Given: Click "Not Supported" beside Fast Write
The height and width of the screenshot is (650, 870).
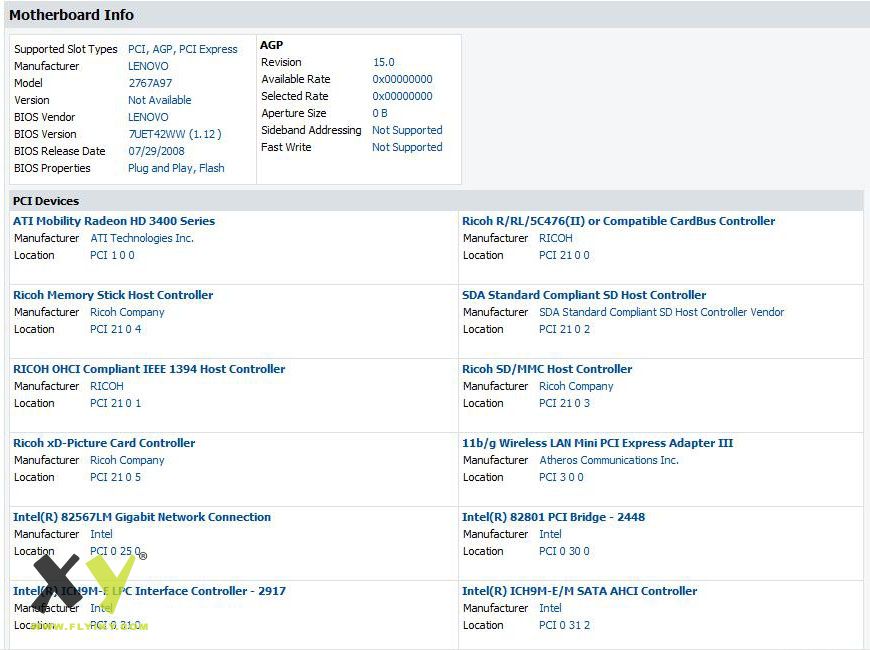Looking at the screenshot, I should (407, 147).
